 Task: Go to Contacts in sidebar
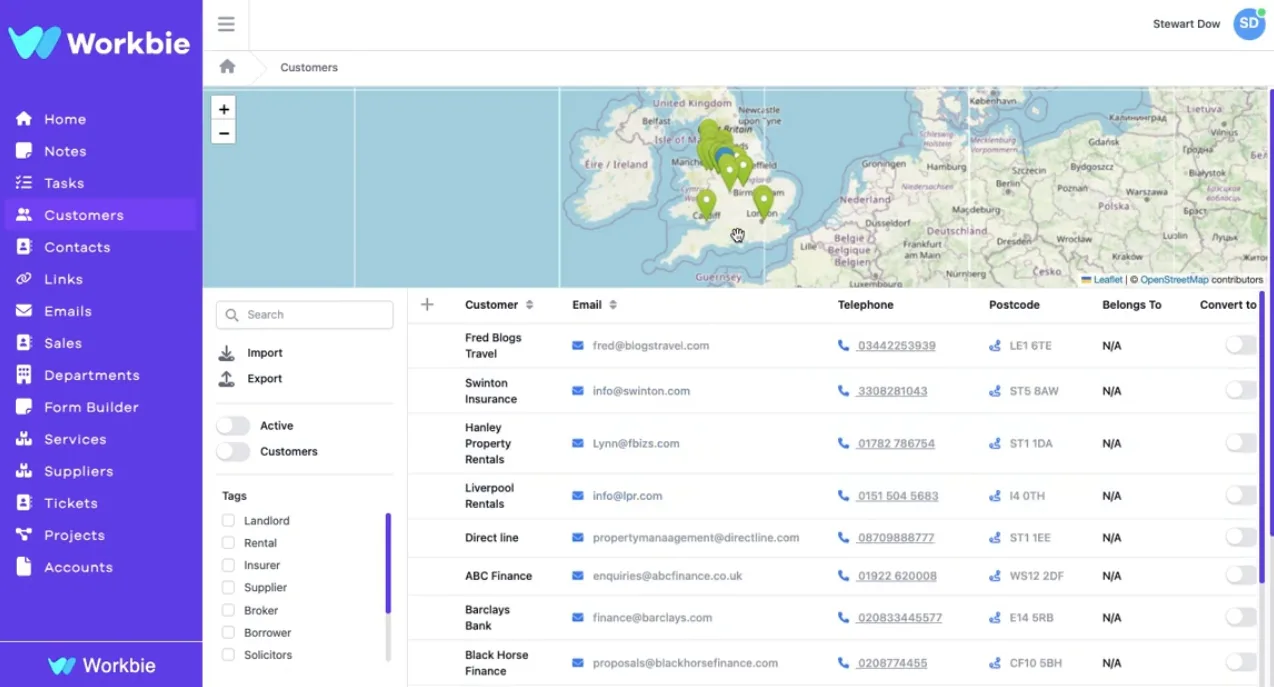point(77,247)
